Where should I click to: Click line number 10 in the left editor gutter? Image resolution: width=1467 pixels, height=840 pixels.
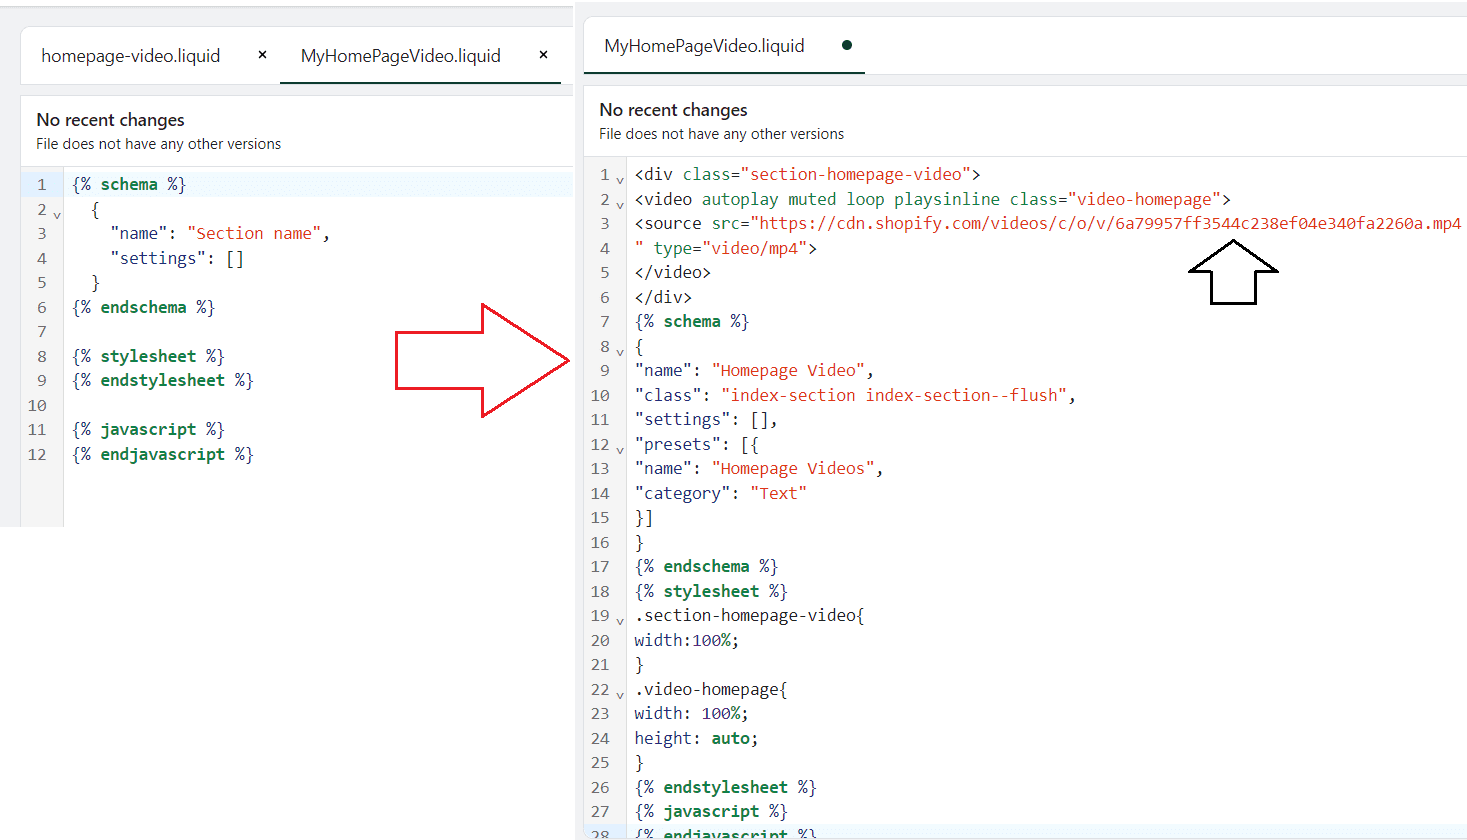[37, 405]
